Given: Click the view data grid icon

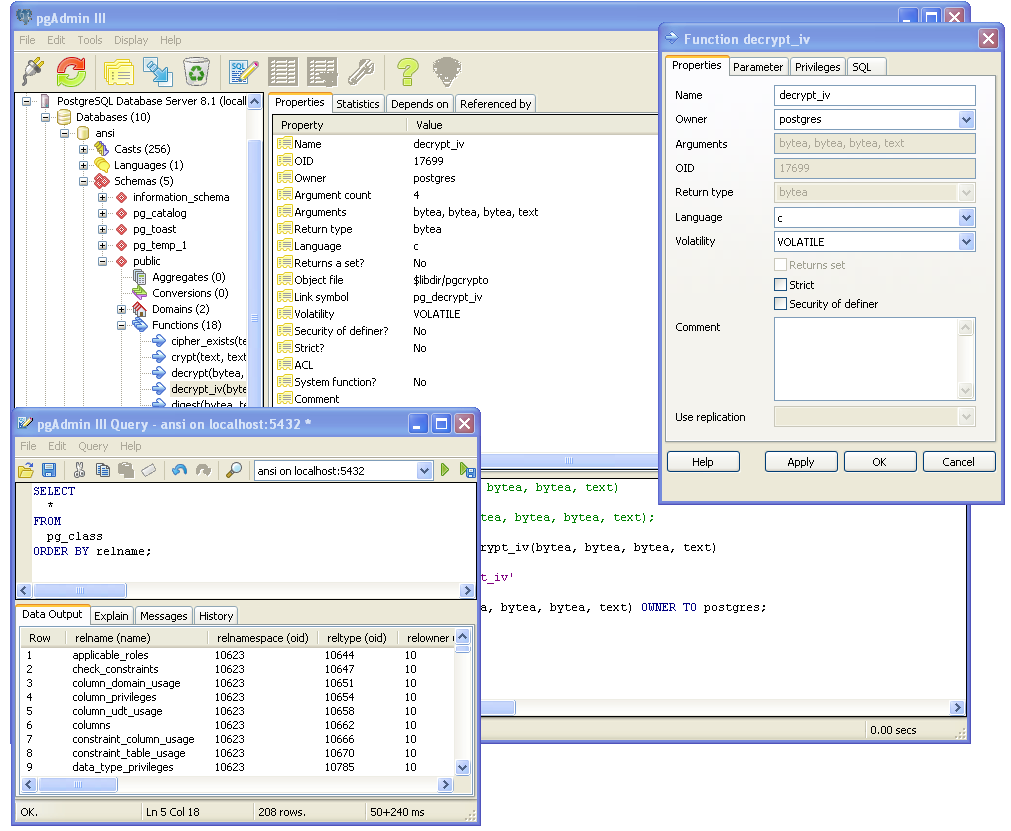Looking at the screenshot, I should (282, 72).
